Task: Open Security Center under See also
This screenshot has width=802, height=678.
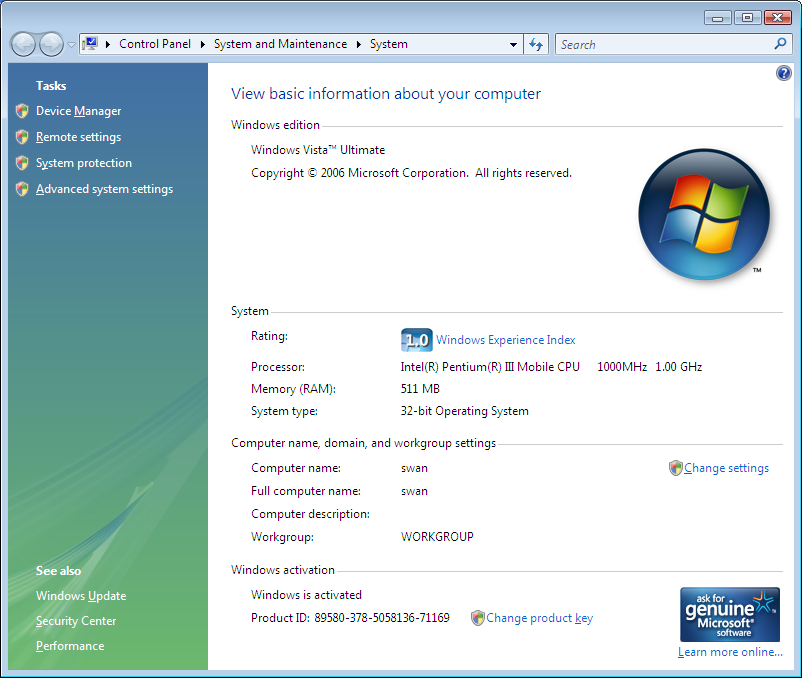Action: coord(76,621)
